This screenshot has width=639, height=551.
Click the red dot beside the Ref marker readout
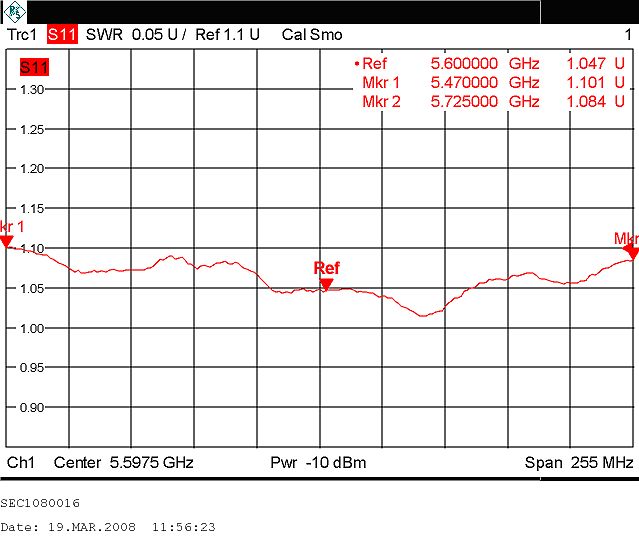(x=356, y=63)
